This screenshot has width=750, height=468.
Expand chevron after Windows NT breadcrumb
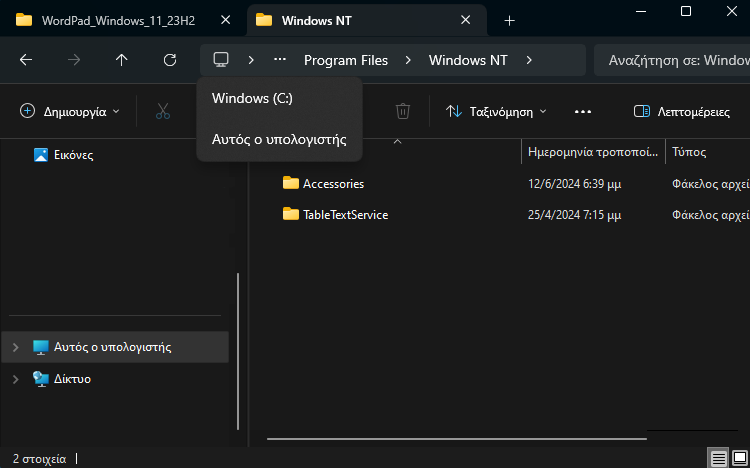pos(529,60)
